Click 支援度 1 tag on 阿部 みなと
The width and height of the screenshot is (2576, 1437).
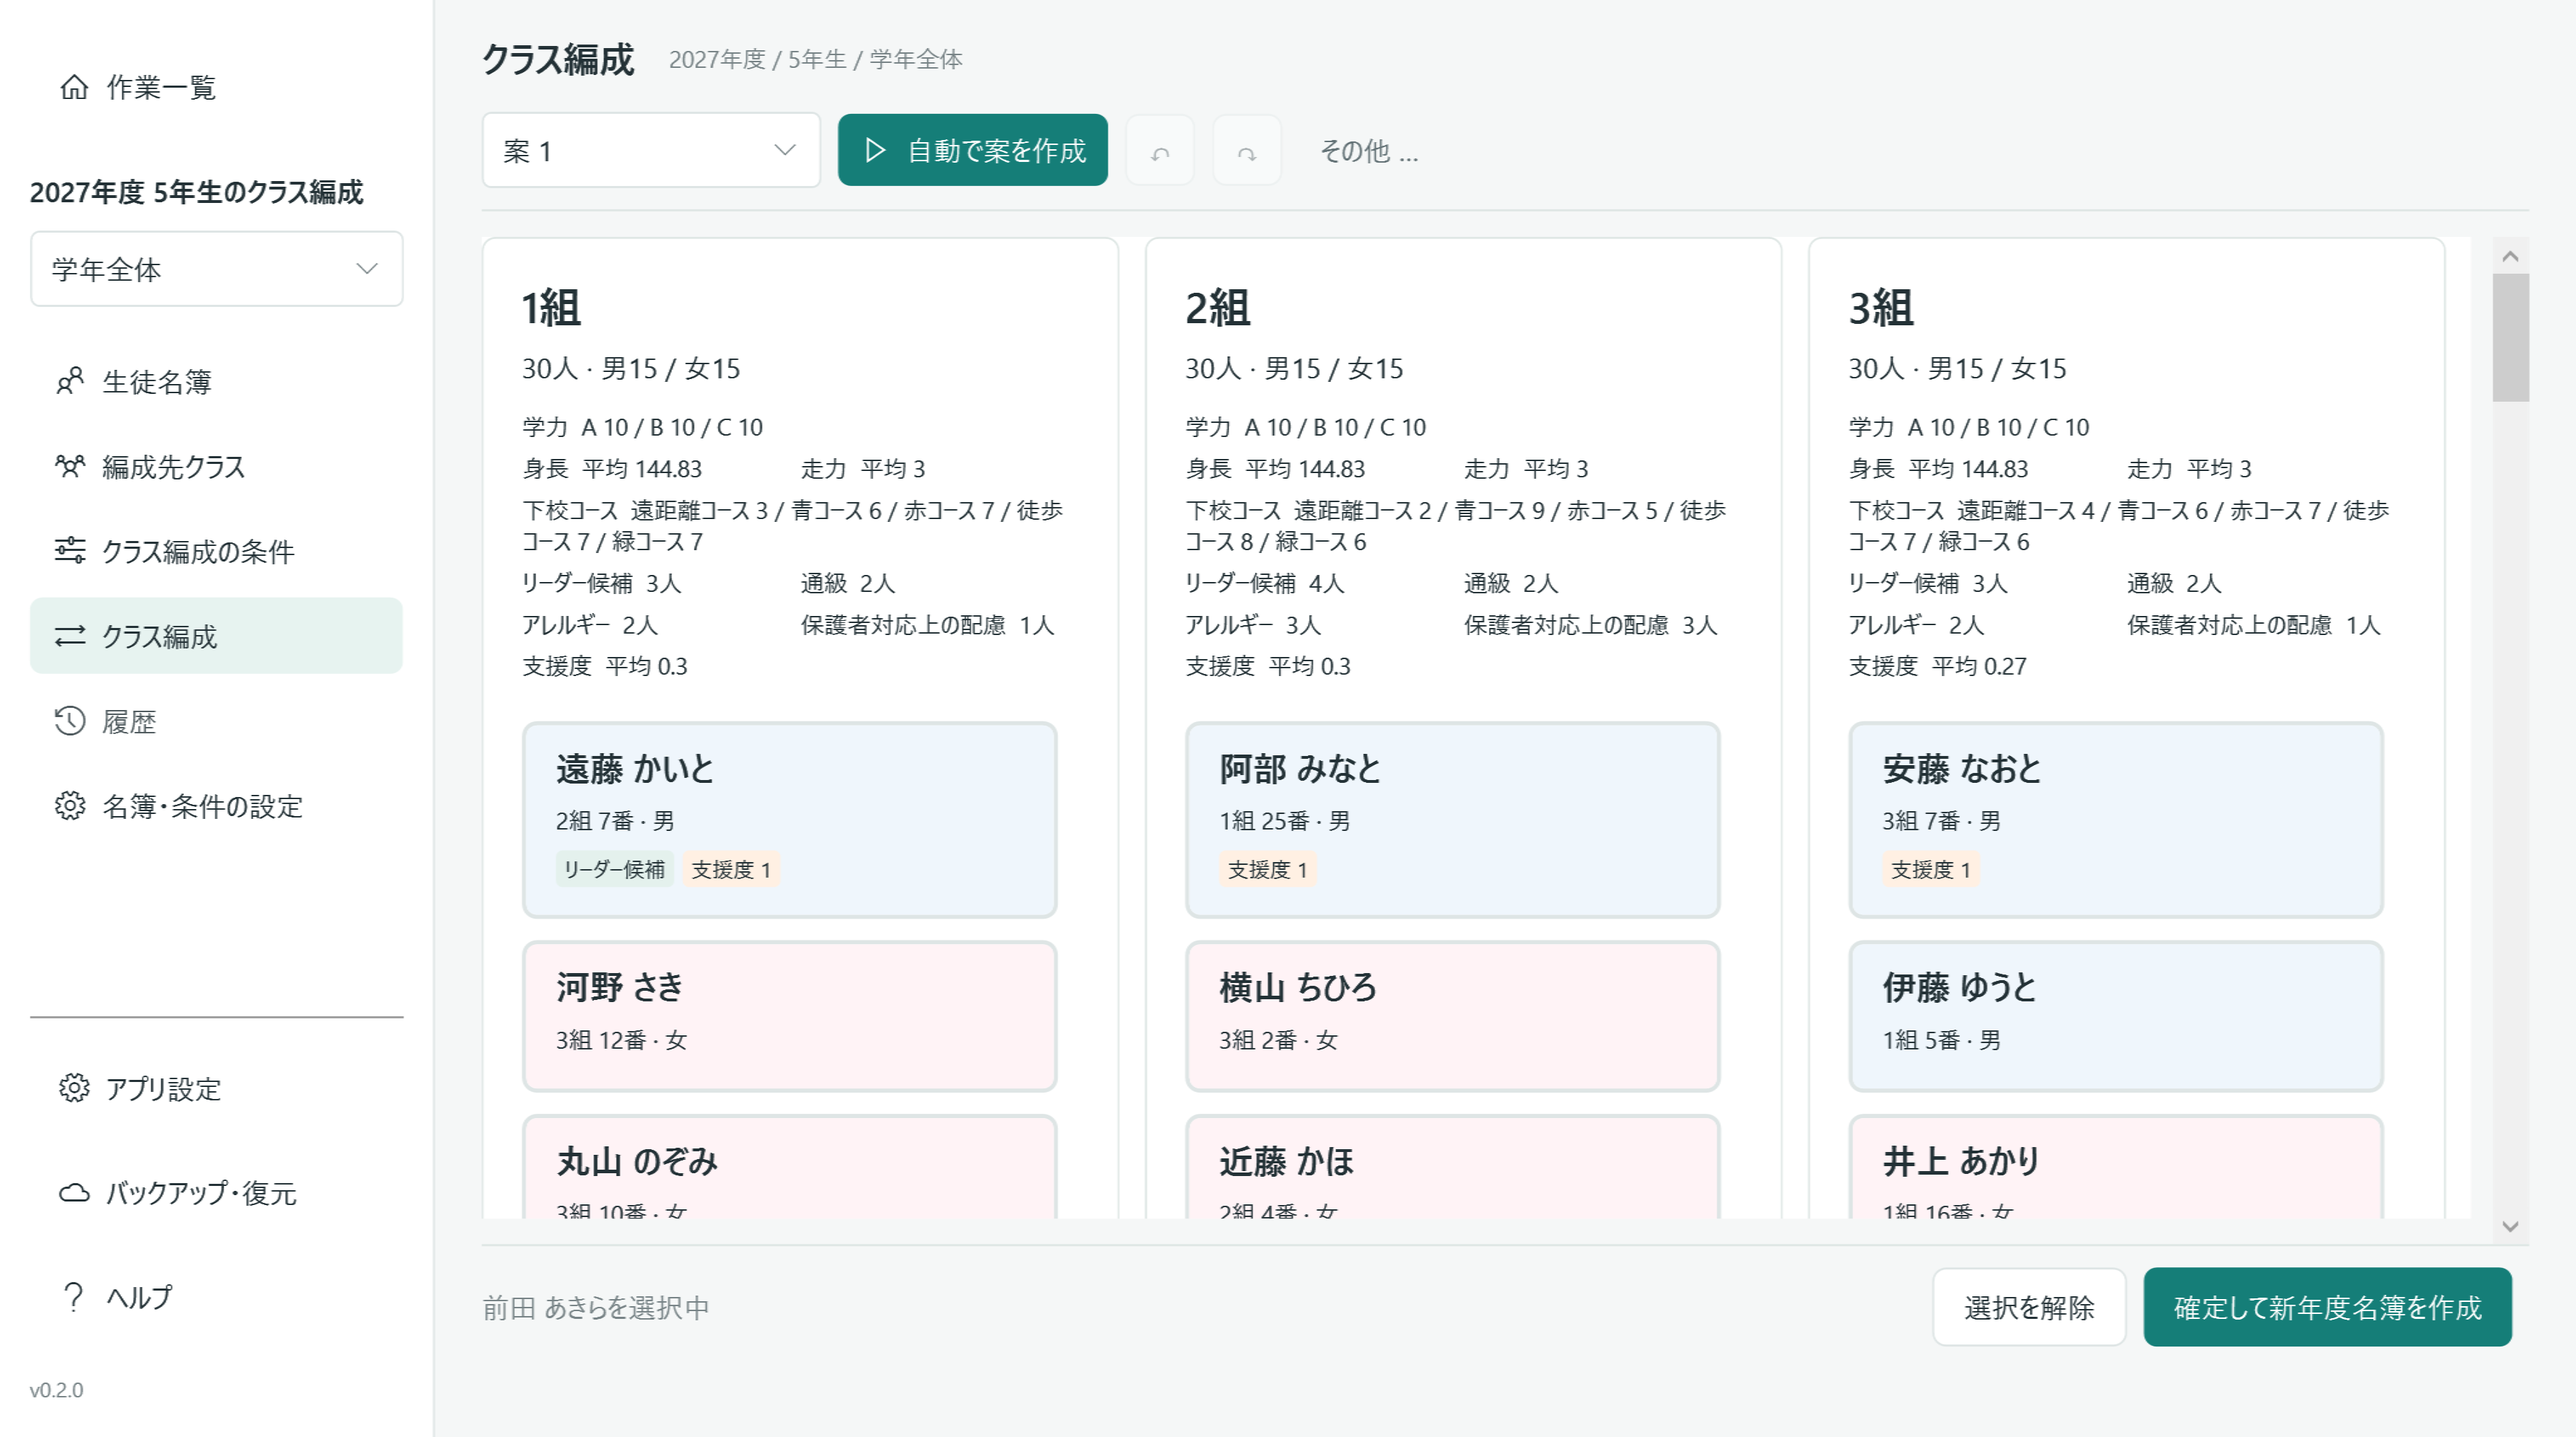point(1267,869)
